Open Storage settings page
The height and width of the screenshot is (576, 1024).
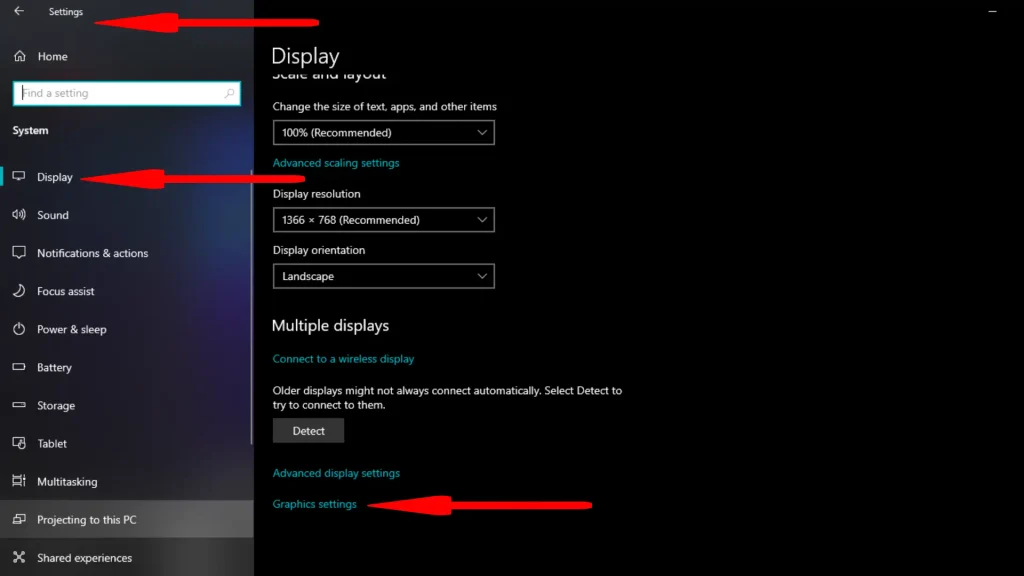click(x=127, y=406)
